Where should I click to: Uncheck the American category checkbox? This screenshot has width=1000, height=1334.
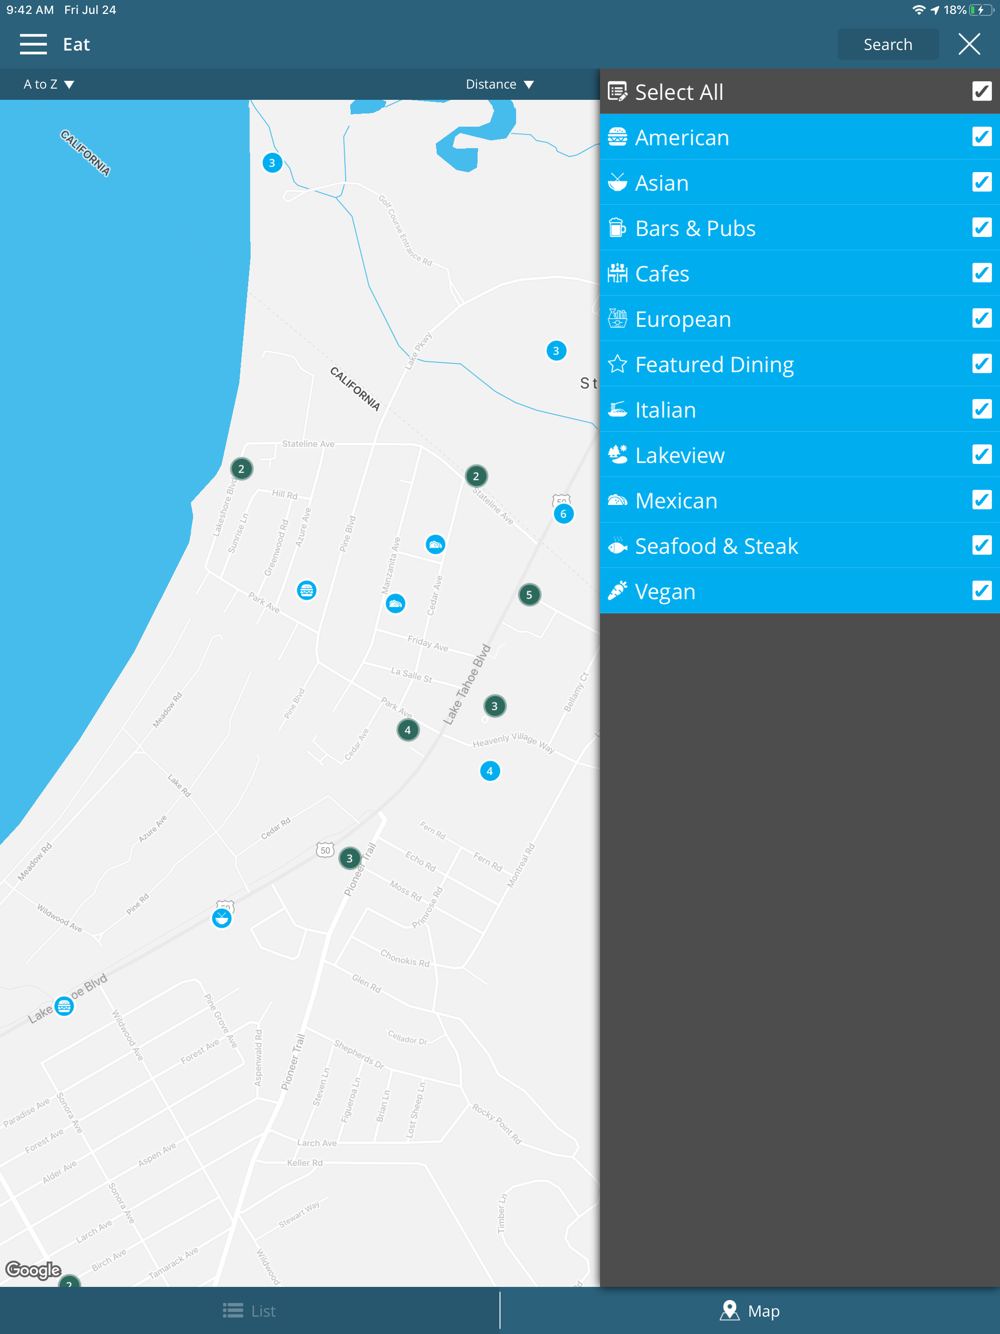coord(982,137)
